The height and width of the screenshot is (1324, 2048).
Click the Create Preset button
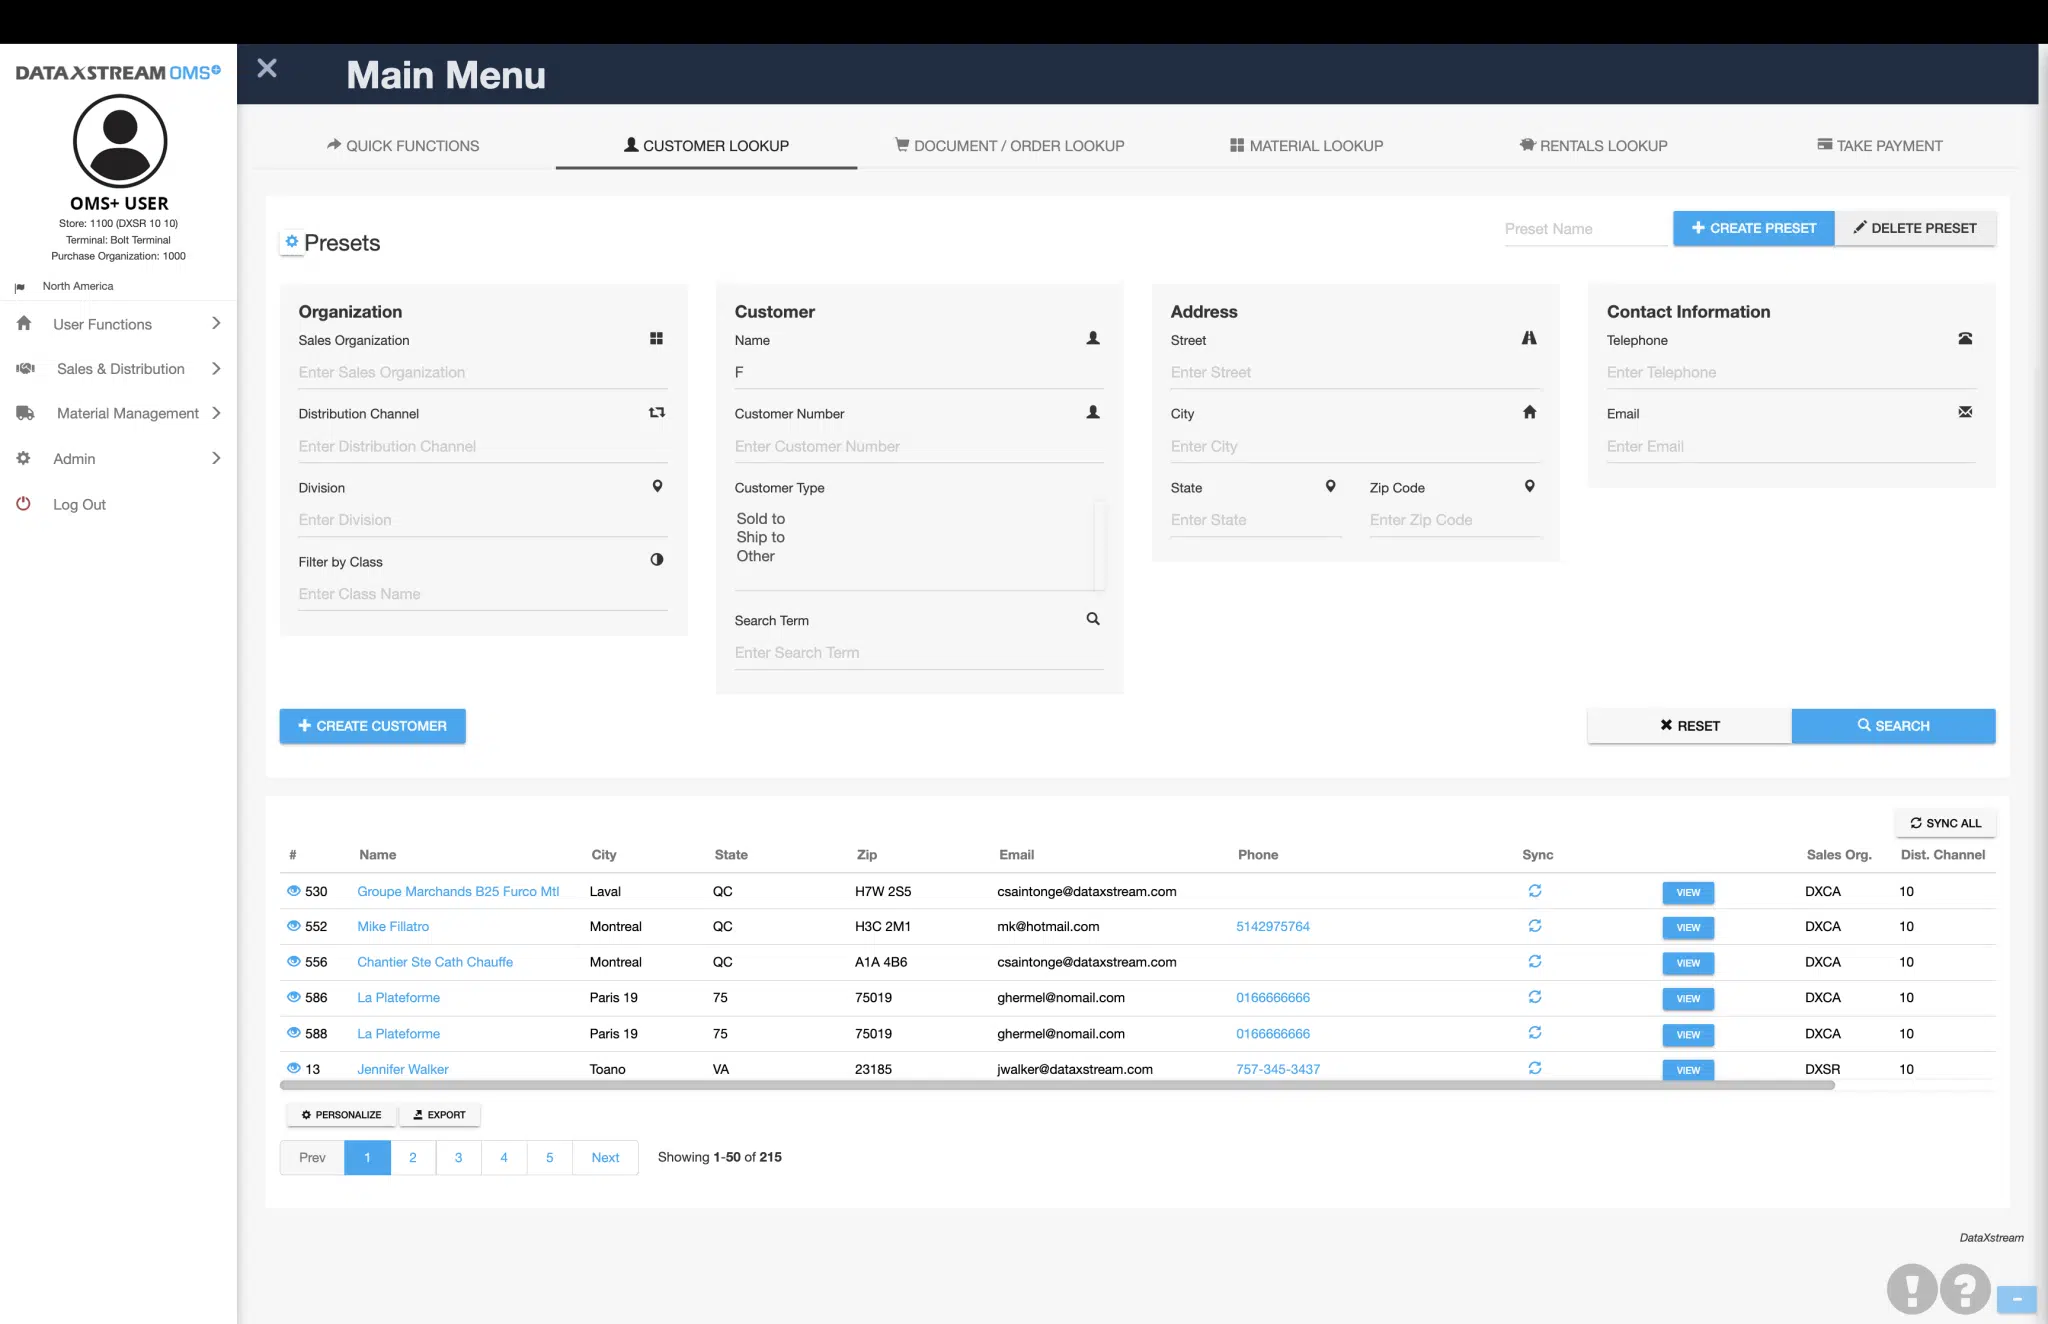click(1754, 228)
